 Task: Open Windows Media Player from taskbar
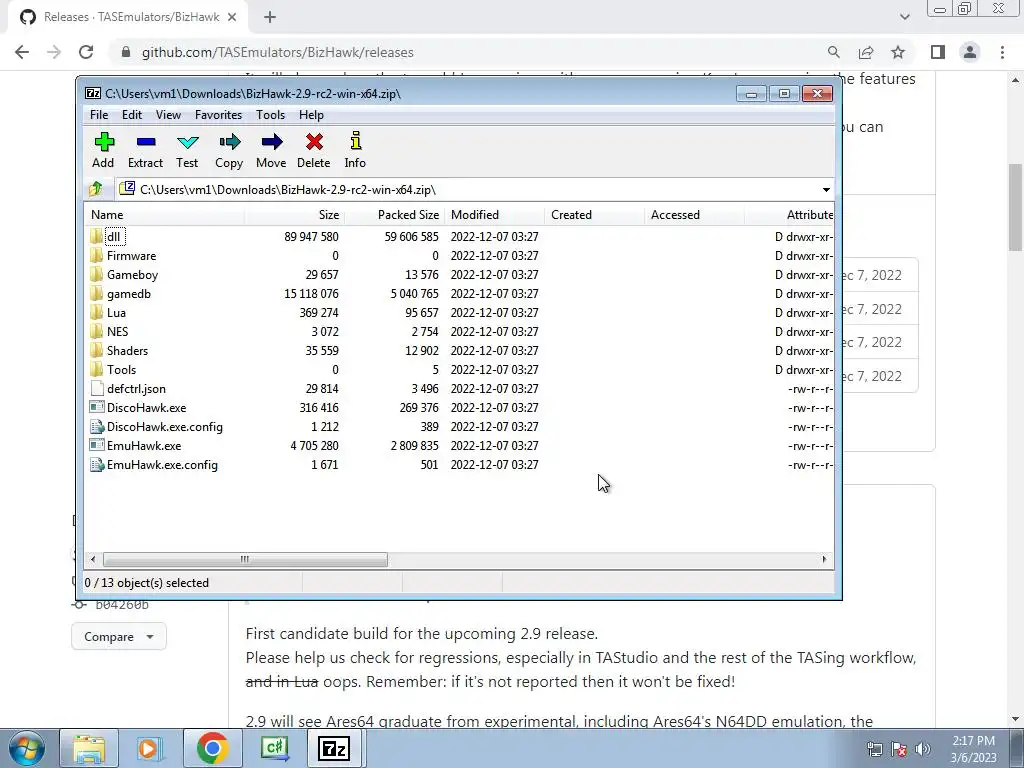point(150,748)
